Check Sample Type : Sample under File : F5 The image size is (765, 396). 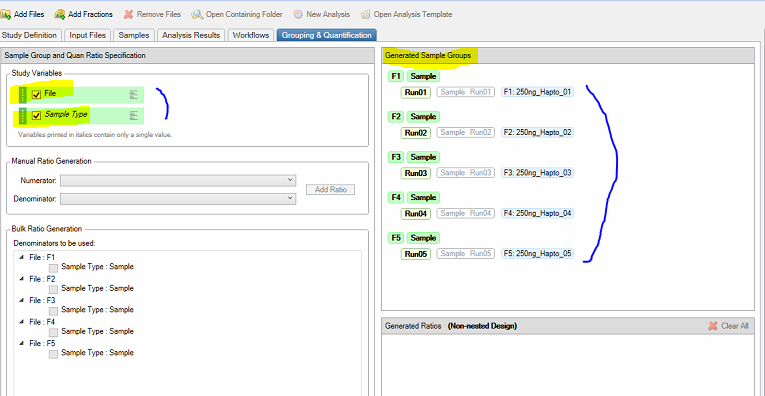click(x=54, y=354)
